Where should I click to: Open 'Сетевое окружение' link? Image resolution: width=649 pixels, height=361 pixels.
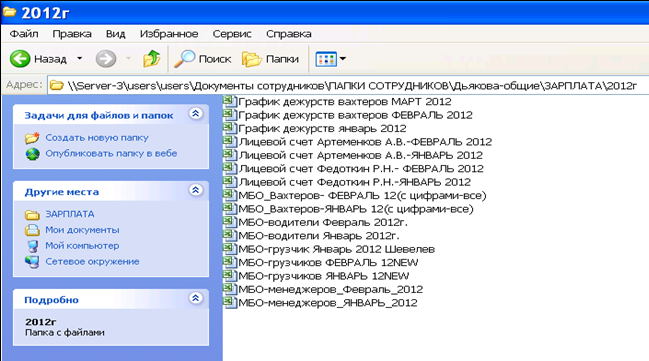pos(92,262)
